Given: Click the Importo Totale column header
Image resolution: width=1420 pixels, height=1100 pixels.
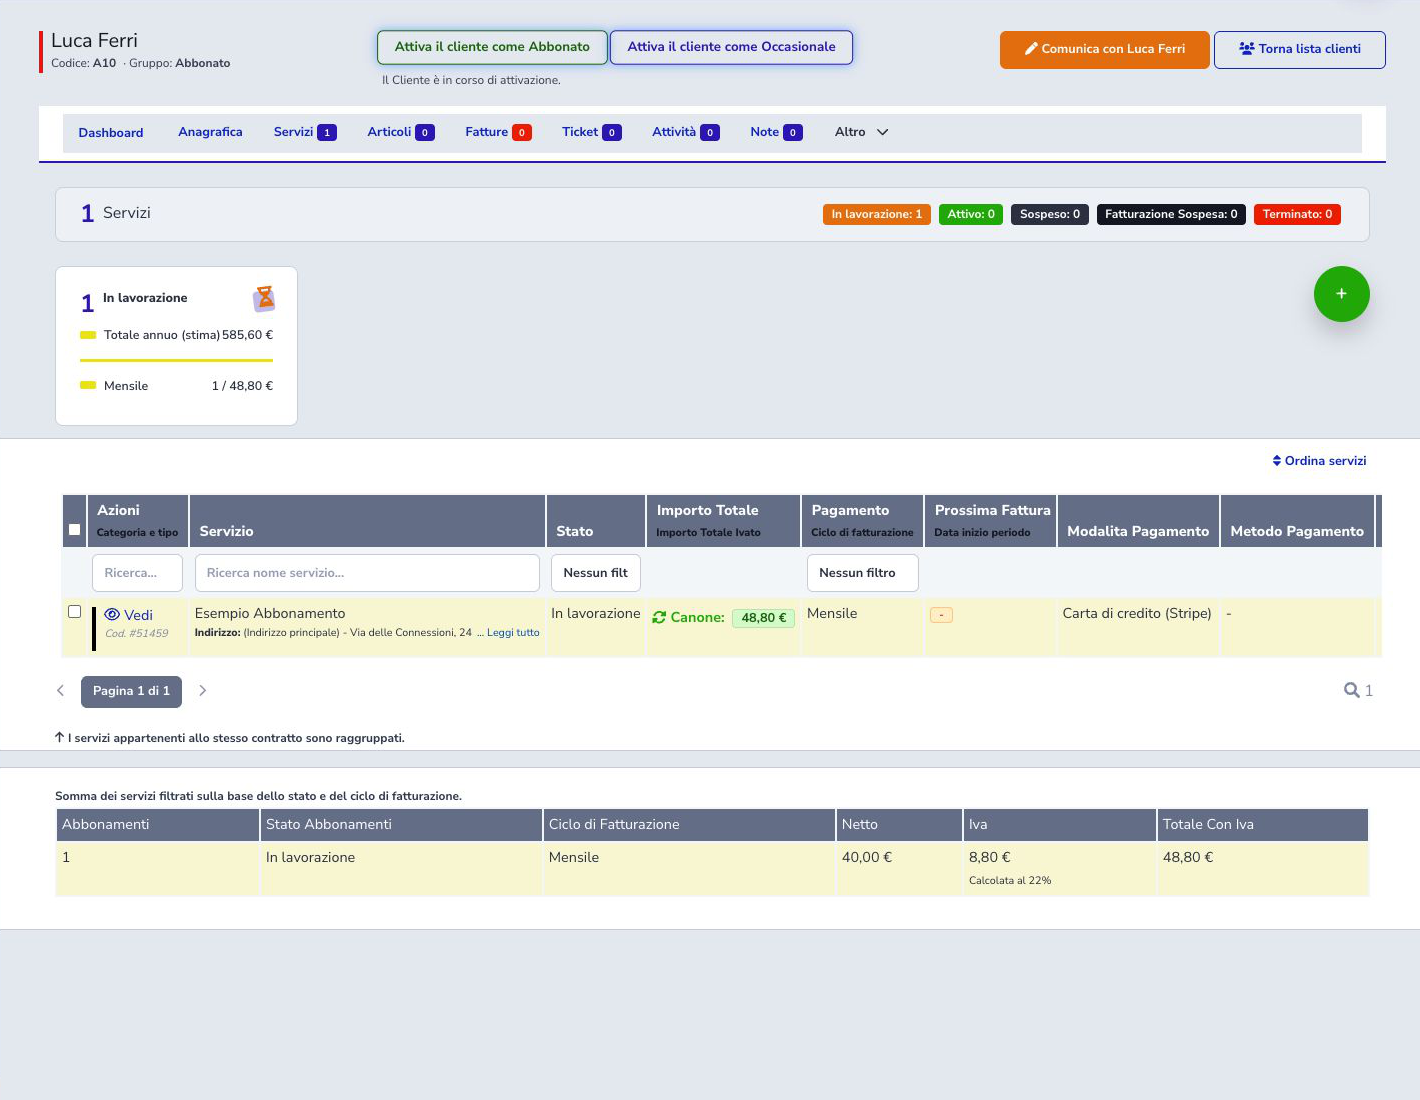Looking at the screenshot, I should (x=723, y=521).
